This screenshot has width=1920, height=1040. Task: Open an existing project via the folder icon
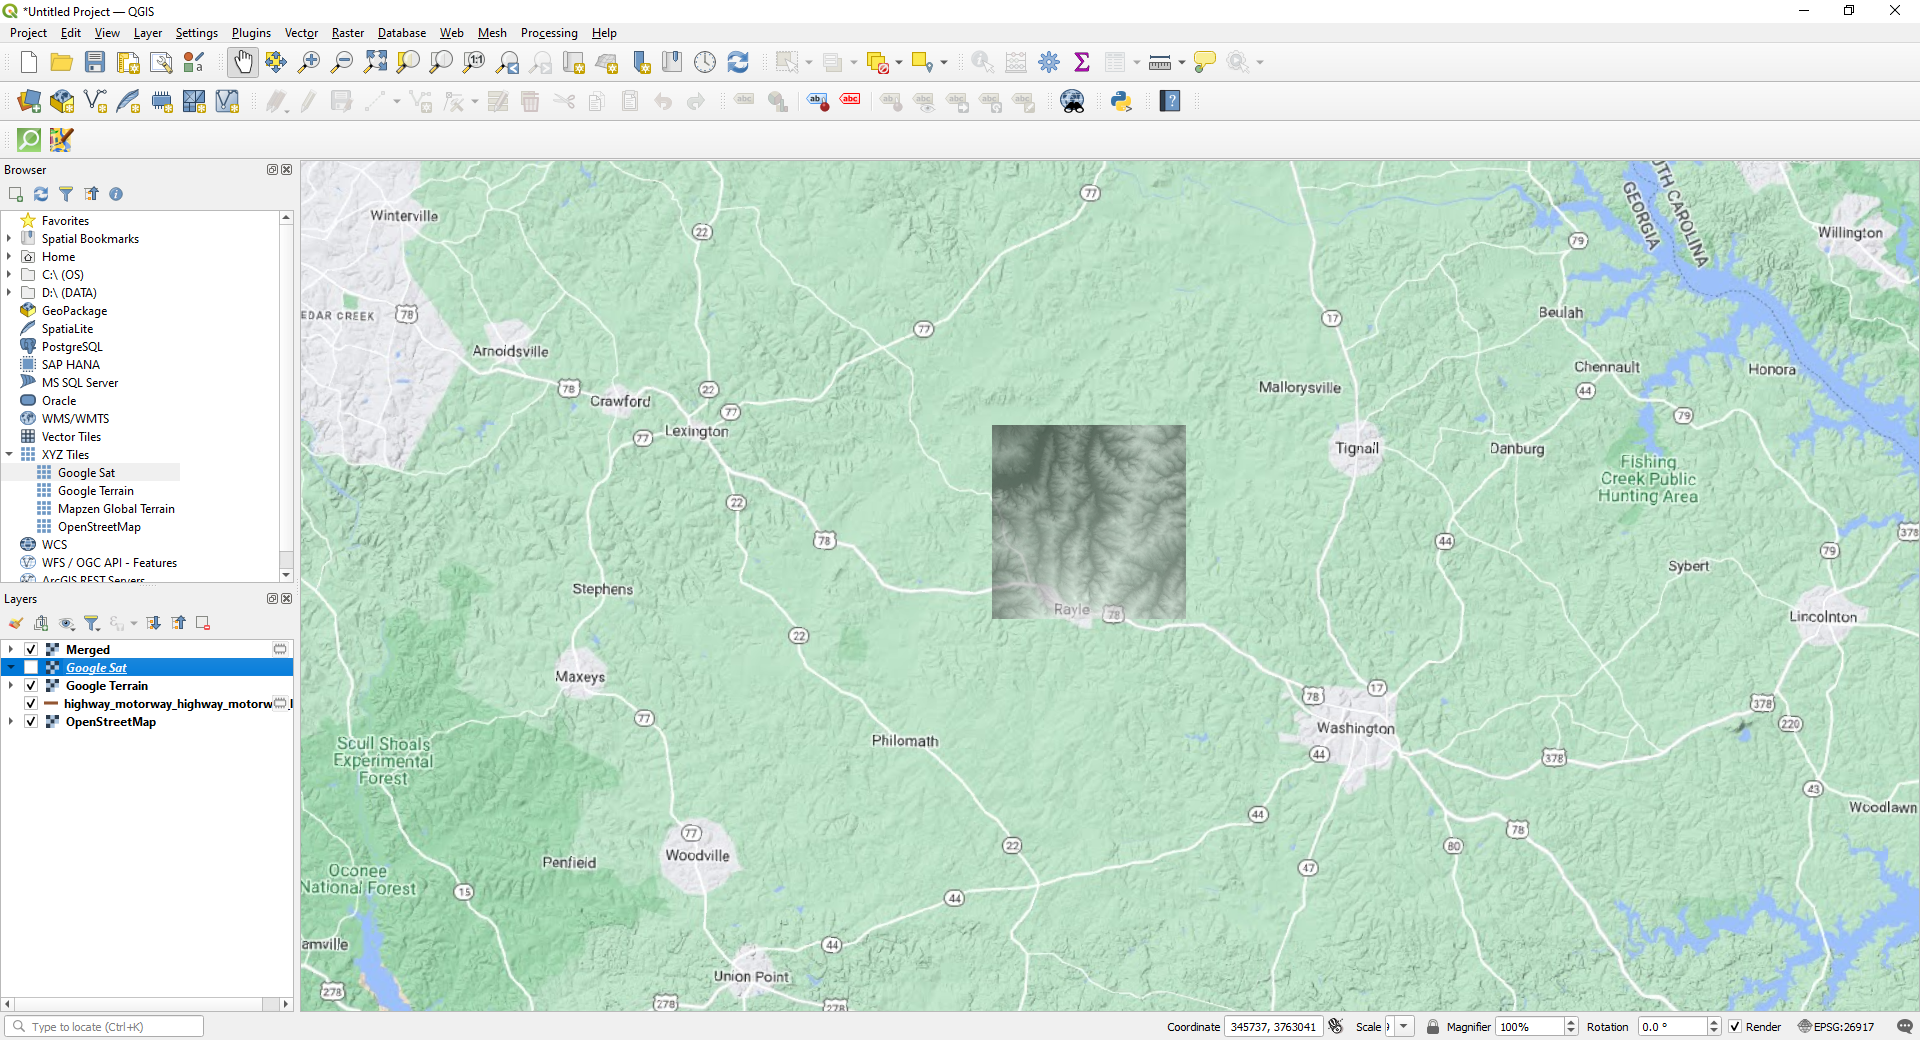pyautogui.click(x=62, y=62)
